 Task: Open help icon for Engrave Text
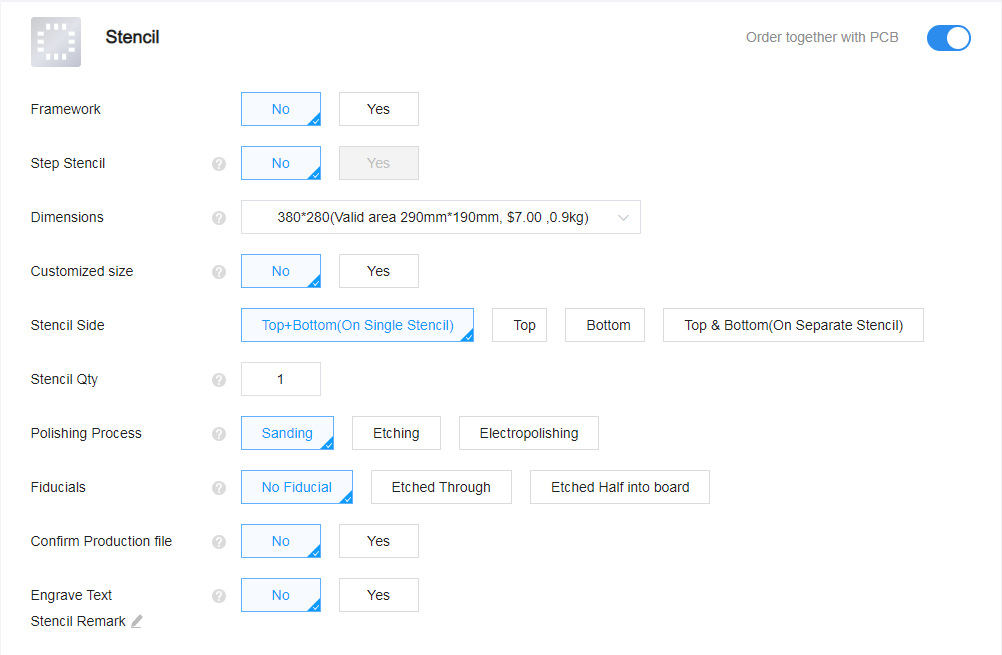(219, 596)
